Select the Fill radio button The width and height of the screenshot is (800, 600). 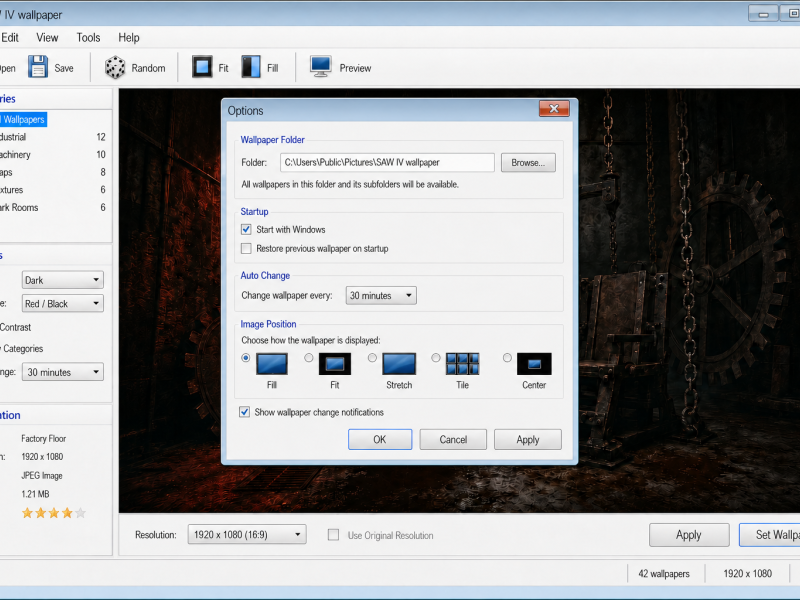(245, 358)
